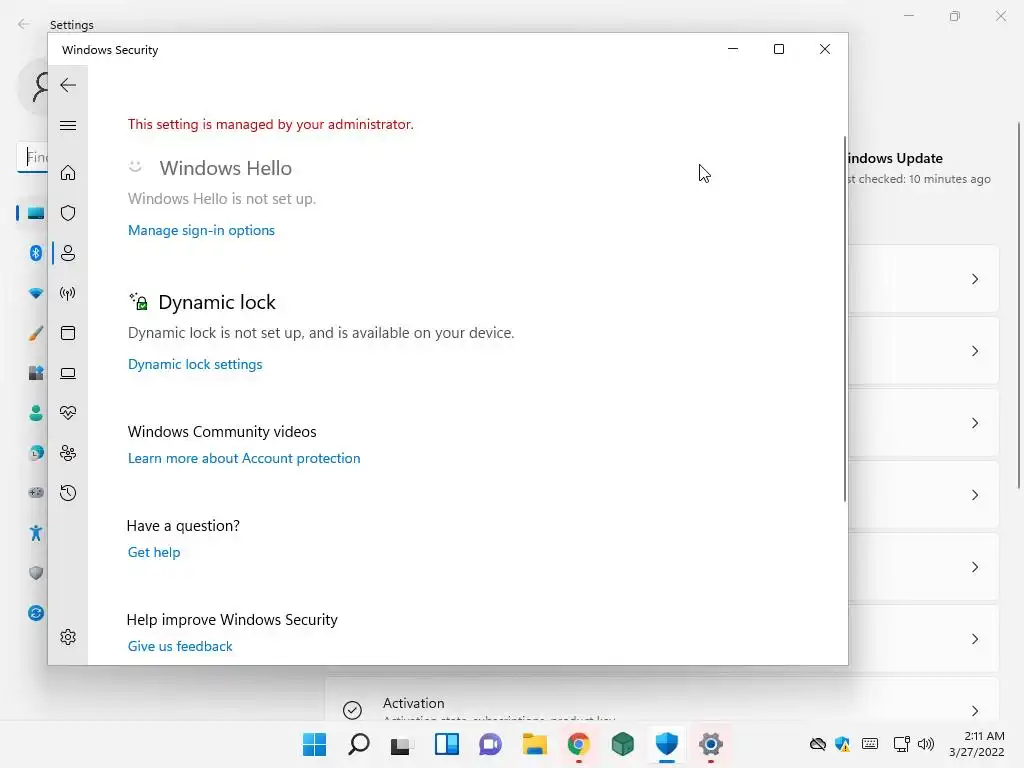The height and width of the screenshot is (768, 1024).
Task: Click Windows Update heading in Settings window
Action: (895, 158)
